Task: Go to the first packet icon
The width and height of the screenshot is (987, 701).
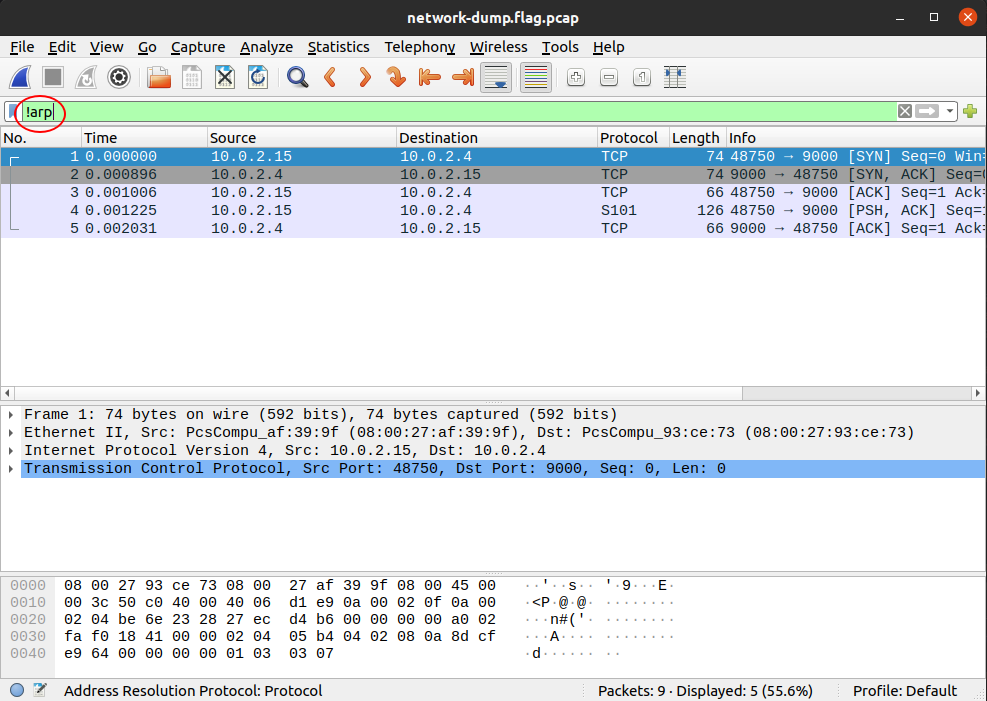Action: pos(430,77)
